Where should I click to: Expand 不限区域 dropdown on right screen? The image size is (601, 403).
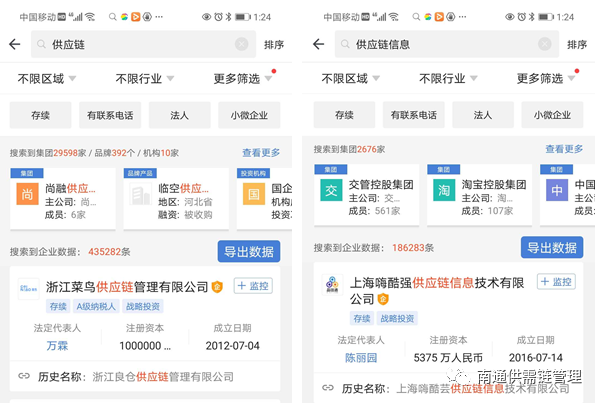[x=351, y=79]
